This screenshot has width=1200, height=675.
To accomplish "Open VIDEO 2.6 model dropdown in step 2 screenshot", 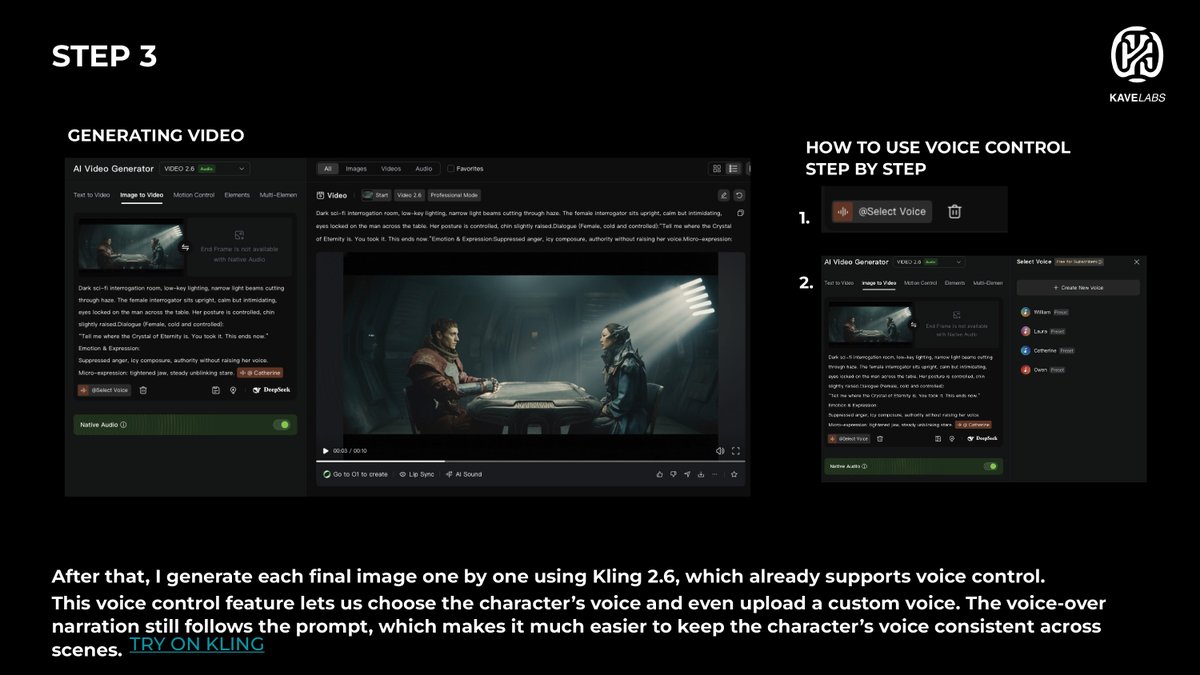I will click(930, 262).
